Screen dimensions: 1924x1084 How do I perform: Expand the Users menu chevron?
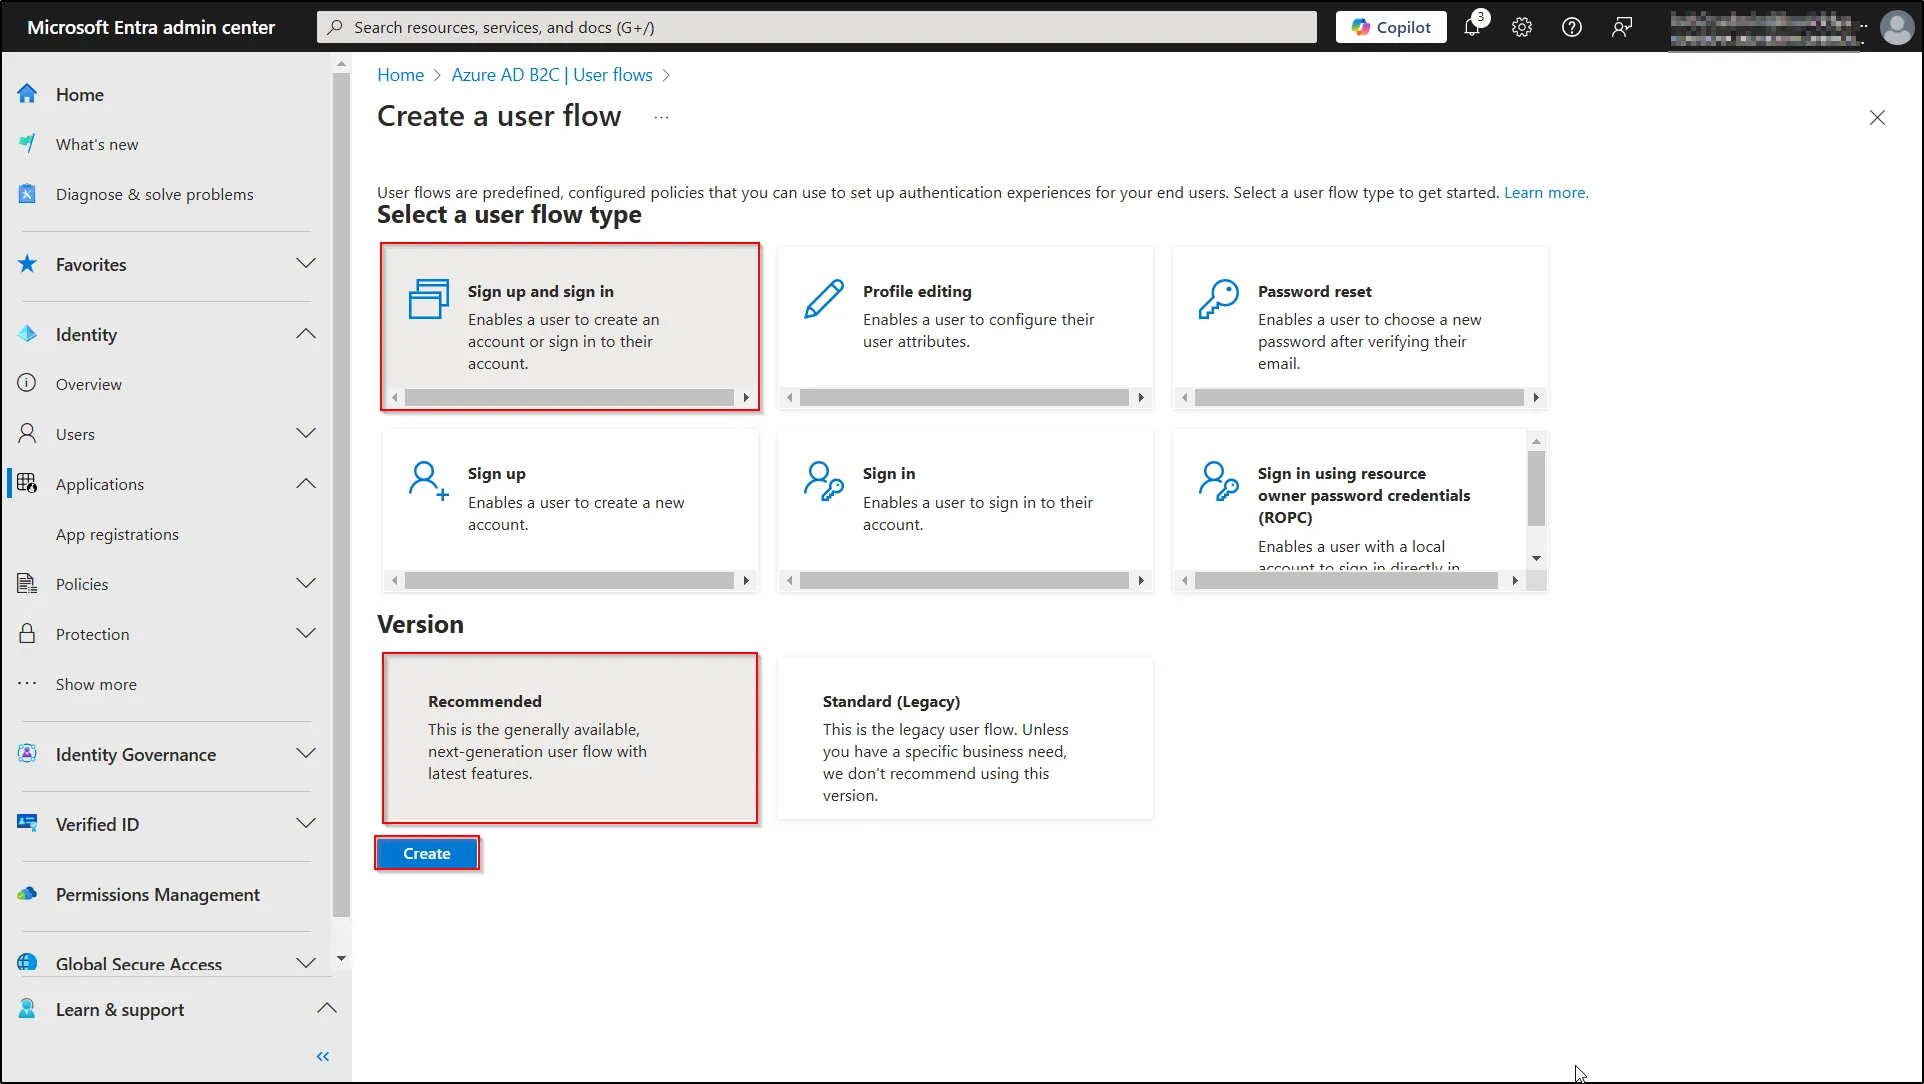[x=306, y=433]
